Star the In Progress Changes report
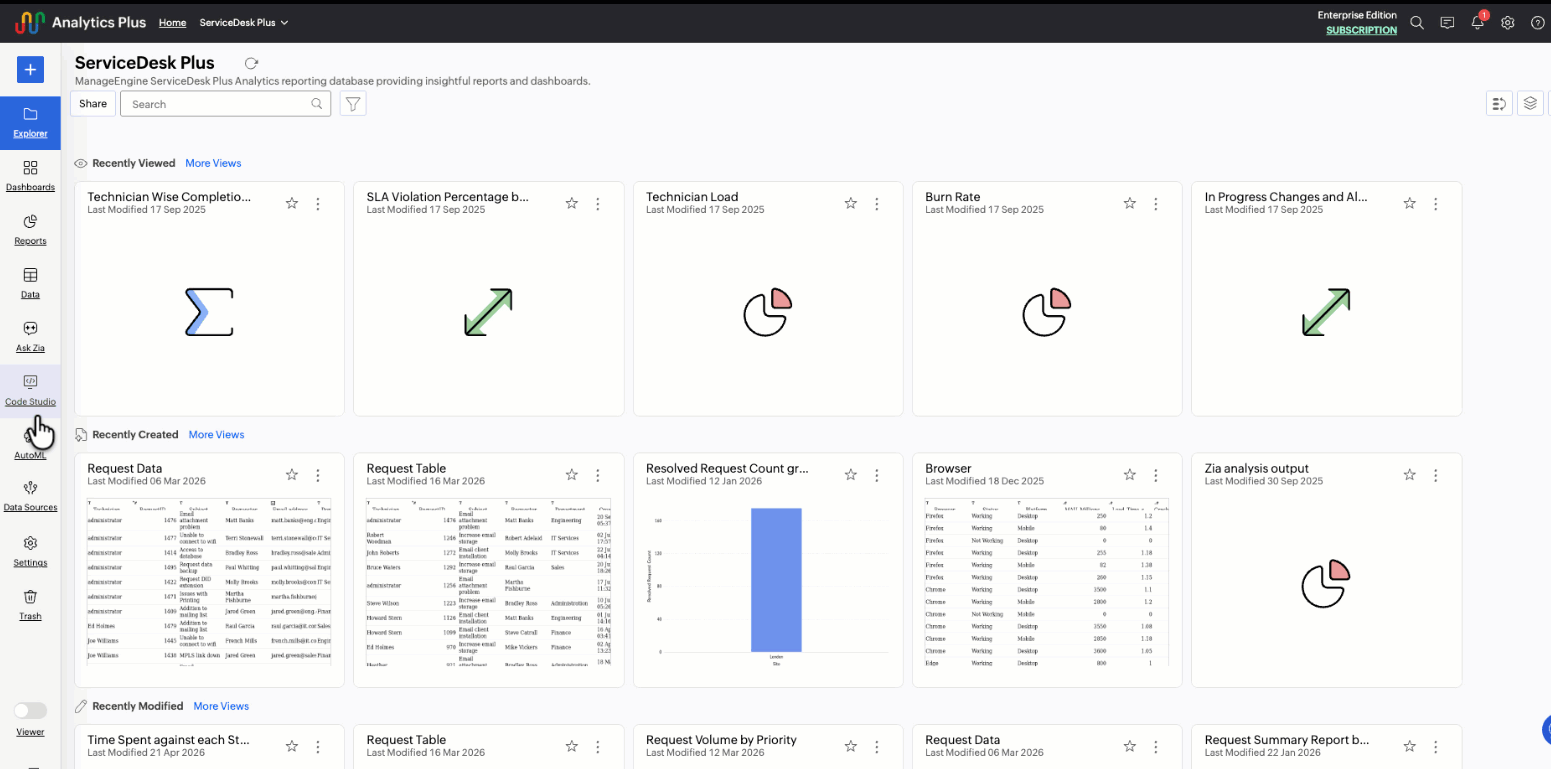The width and height of the screenshot is (1551, 769). tap(1410, 203)
